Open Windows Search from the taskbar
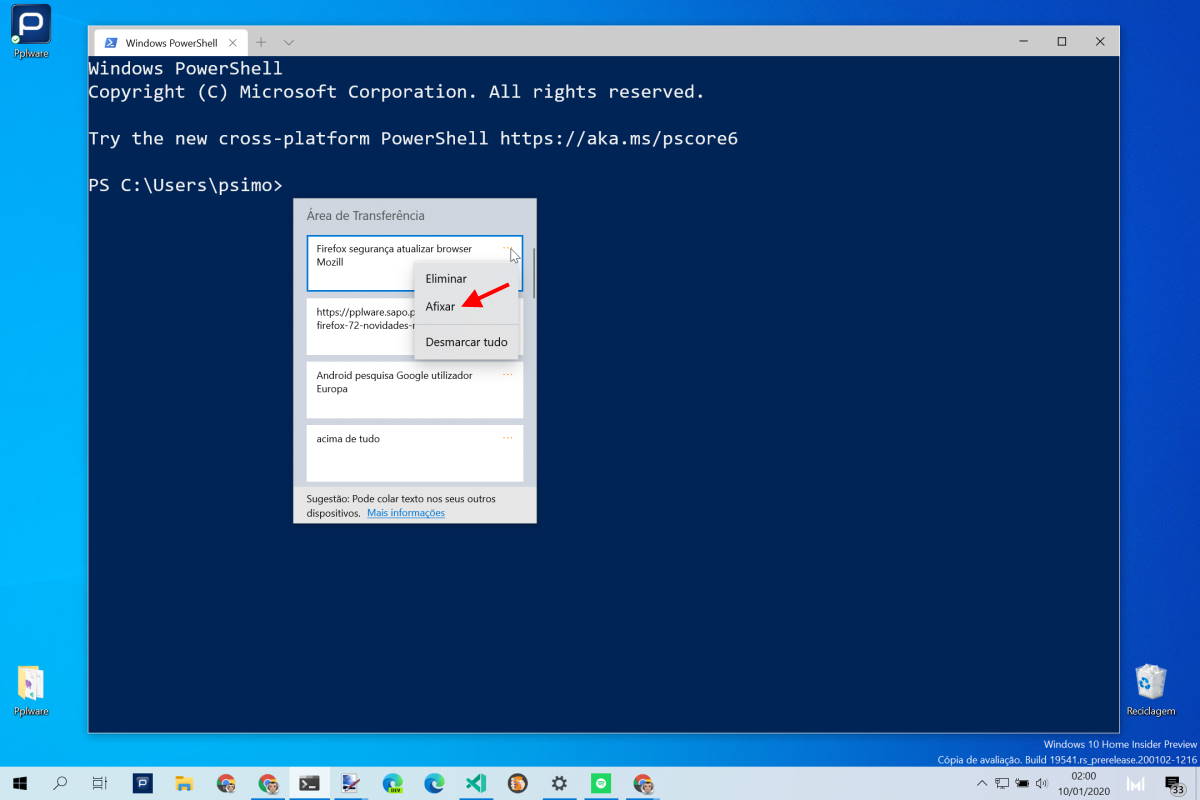The width and height of the screenshot is (1200, 800). point(60,783)
